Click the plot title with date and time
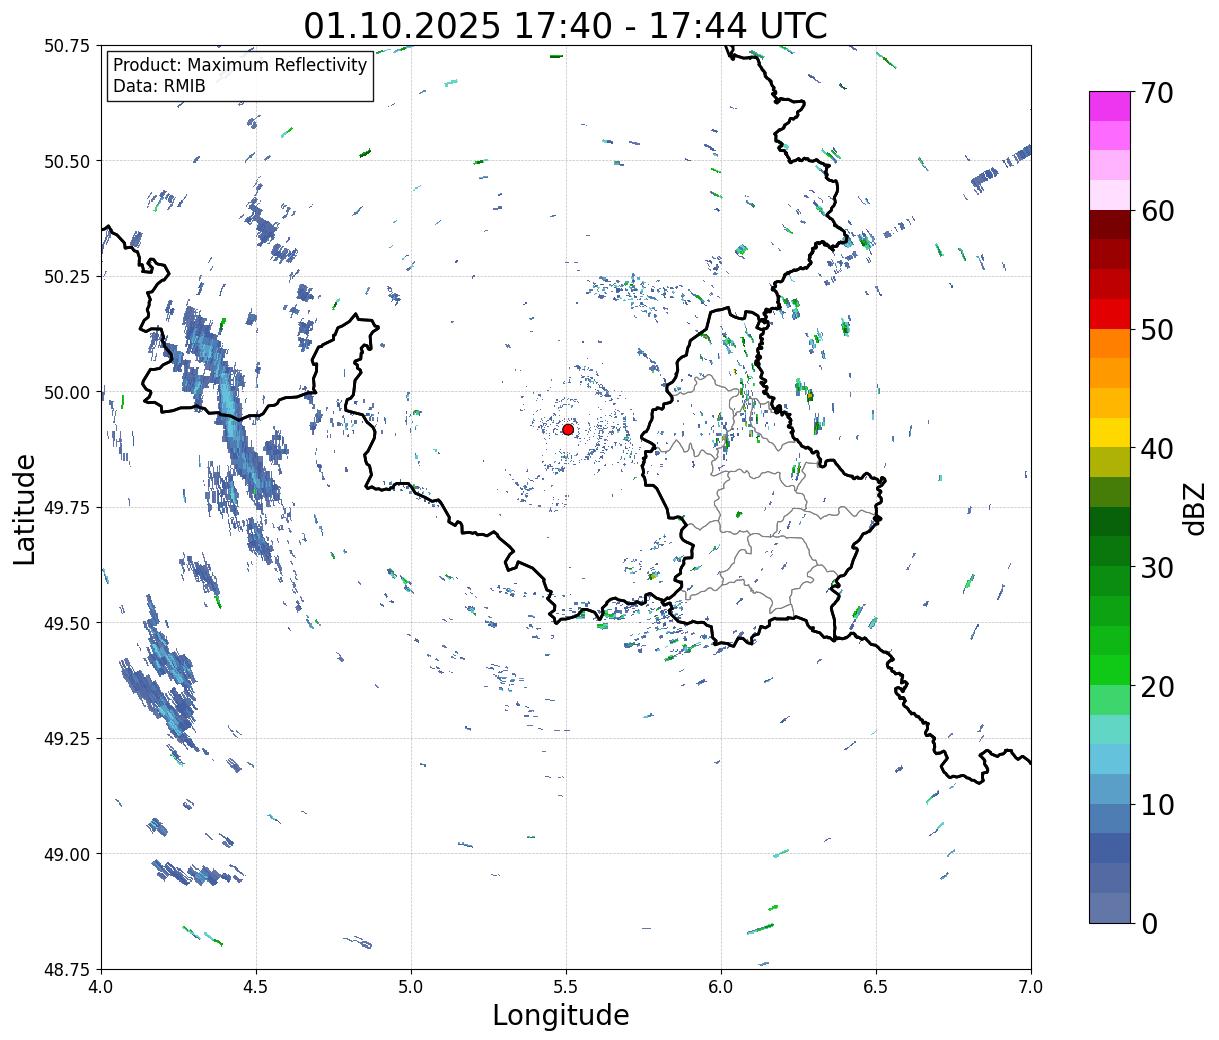The width and height of the screenshot is (1219, 1040). 565,26
